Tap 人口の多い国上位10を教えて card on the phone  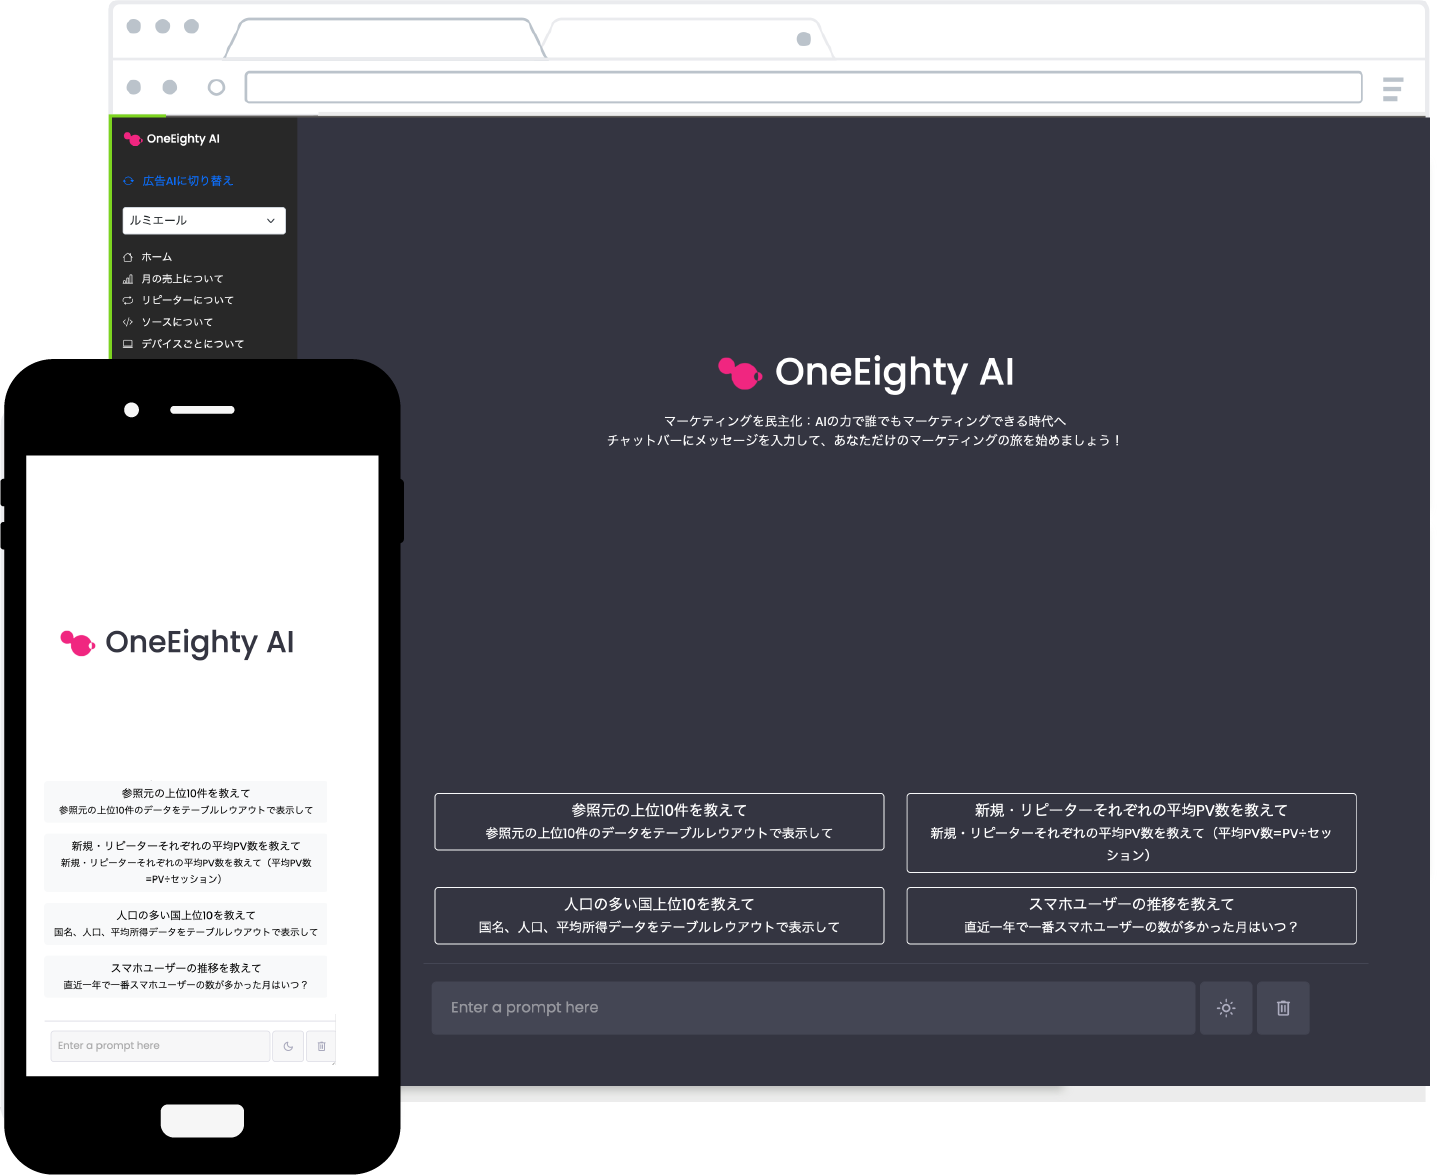tap(186, 923)
